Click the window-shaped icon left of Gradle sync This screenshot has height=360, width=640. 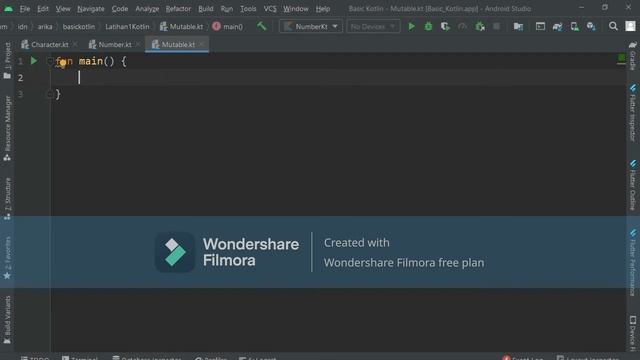[x=540, y=27]
